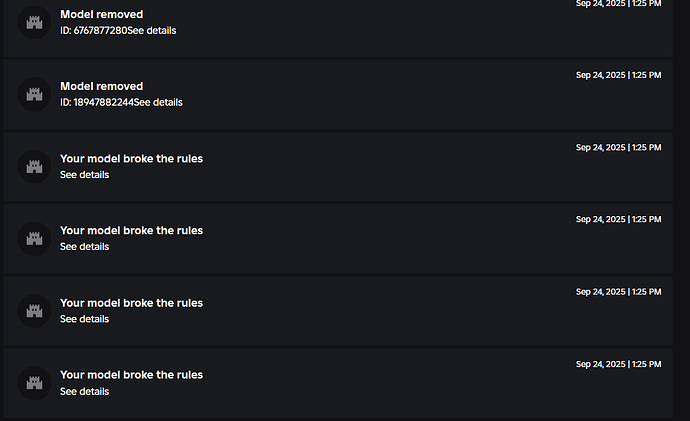Viewport: 690px width, 421px height.
Task: Click the timestamp on the ID 18947882244 notification
Action: pos(618,75)
